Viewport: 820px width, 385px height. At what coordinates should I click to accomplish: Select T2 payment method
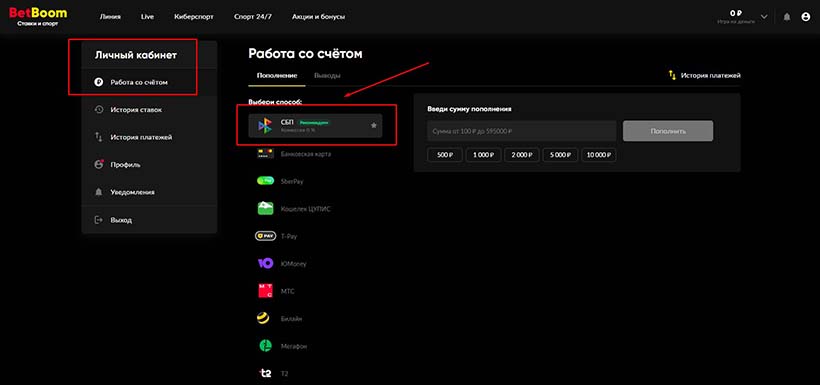[x=315, y=373]
